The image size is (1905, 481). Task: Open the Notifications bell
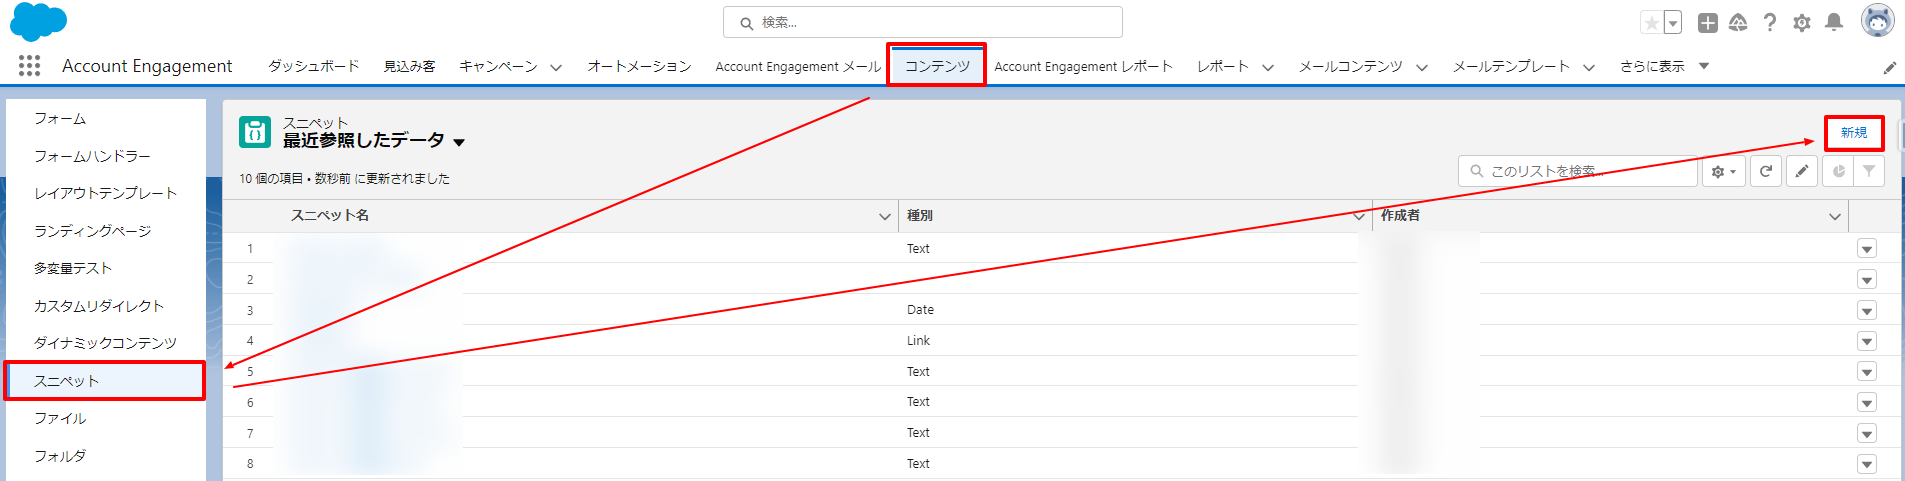[x=1834, y=22]
